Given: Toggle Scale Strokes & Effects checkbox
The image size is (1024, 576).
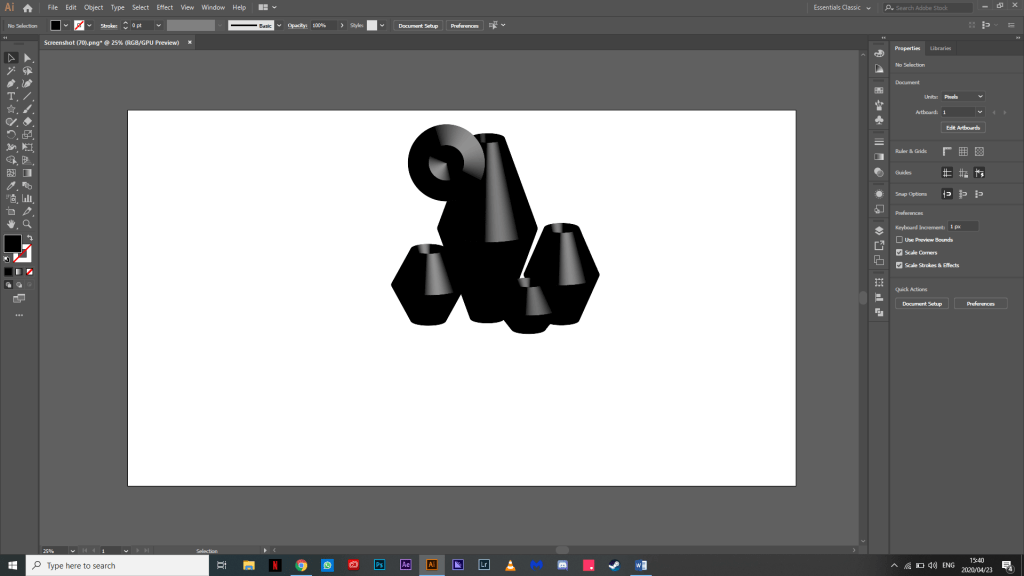Looking at the screenshot, I should tap(899, 265).
